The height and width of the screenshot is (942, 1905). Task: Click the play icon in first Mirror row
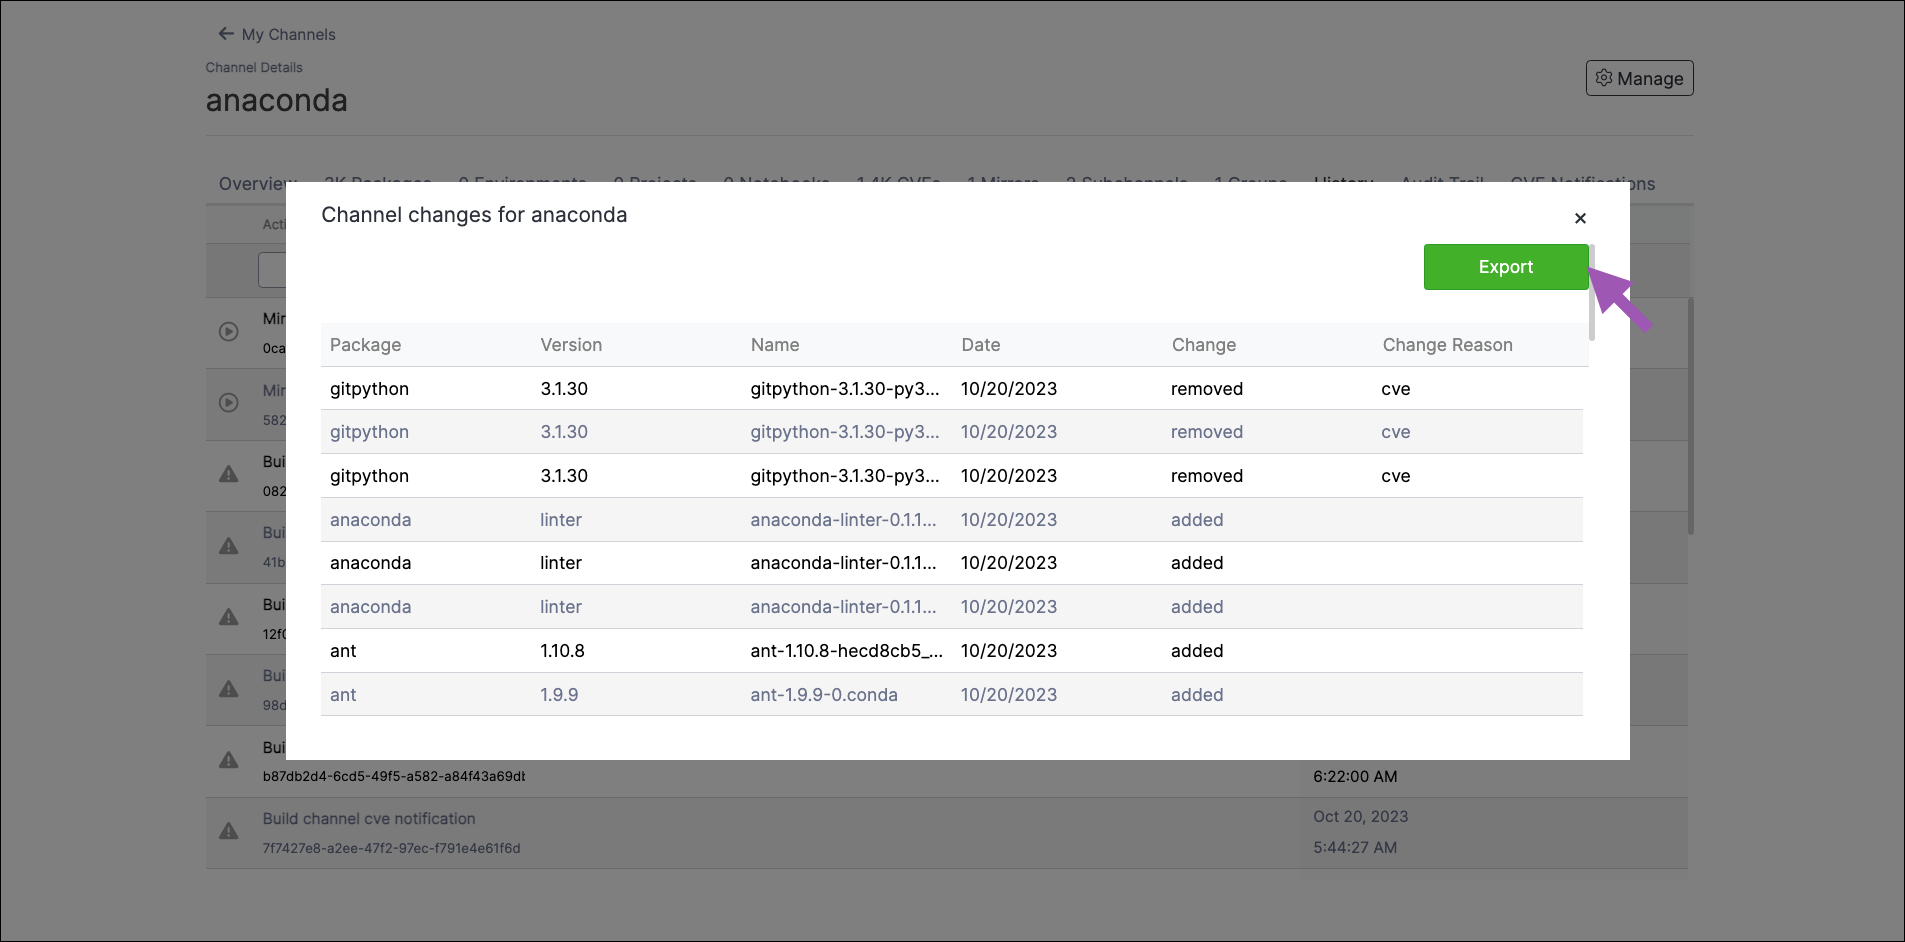229,332
